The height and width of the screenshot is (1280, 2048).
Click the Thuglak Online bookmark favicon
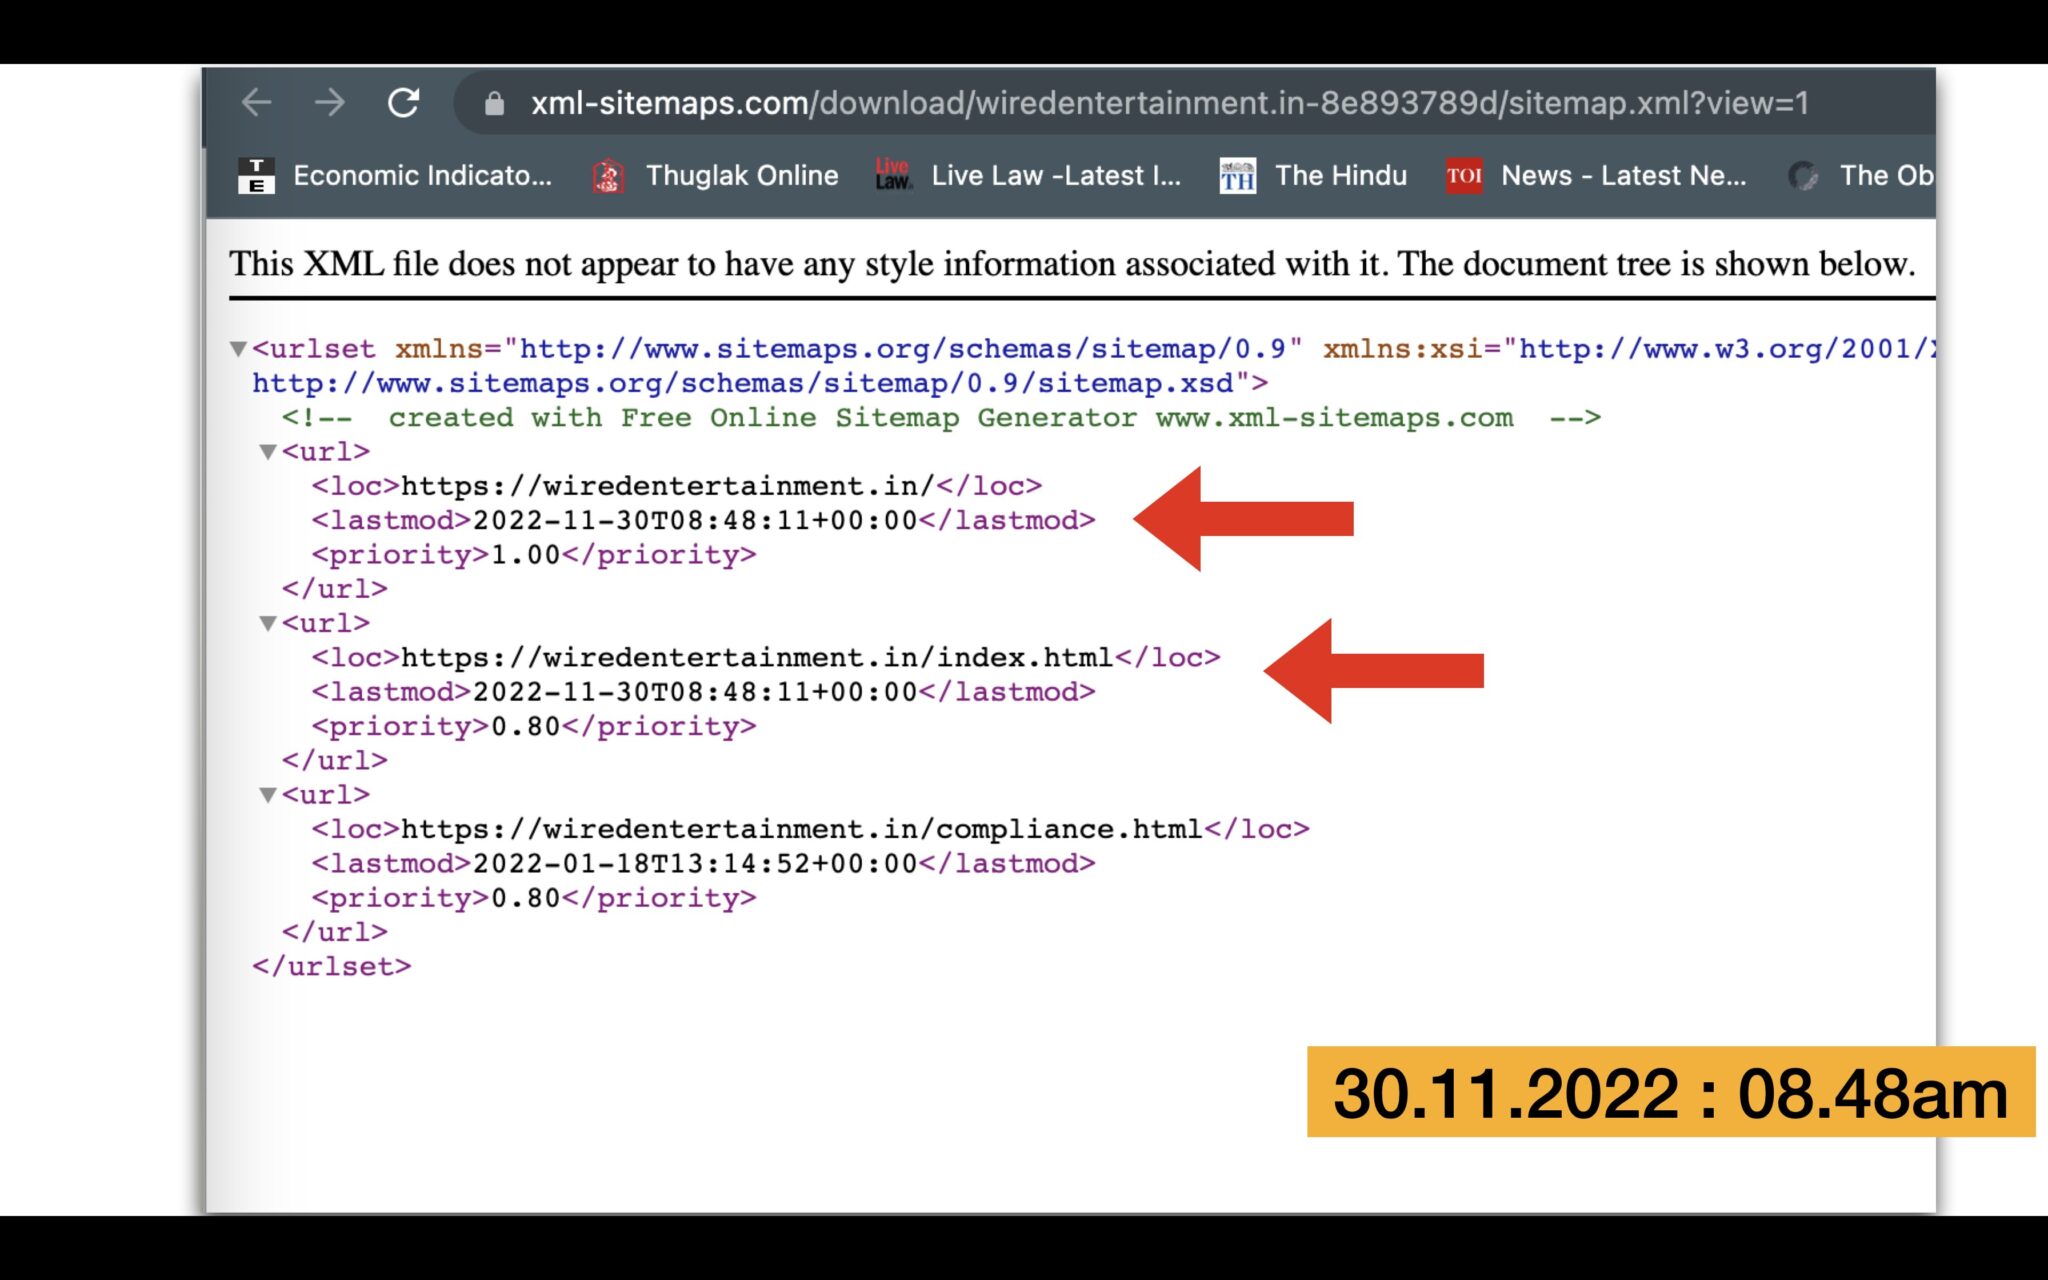[x=608, y=176]
